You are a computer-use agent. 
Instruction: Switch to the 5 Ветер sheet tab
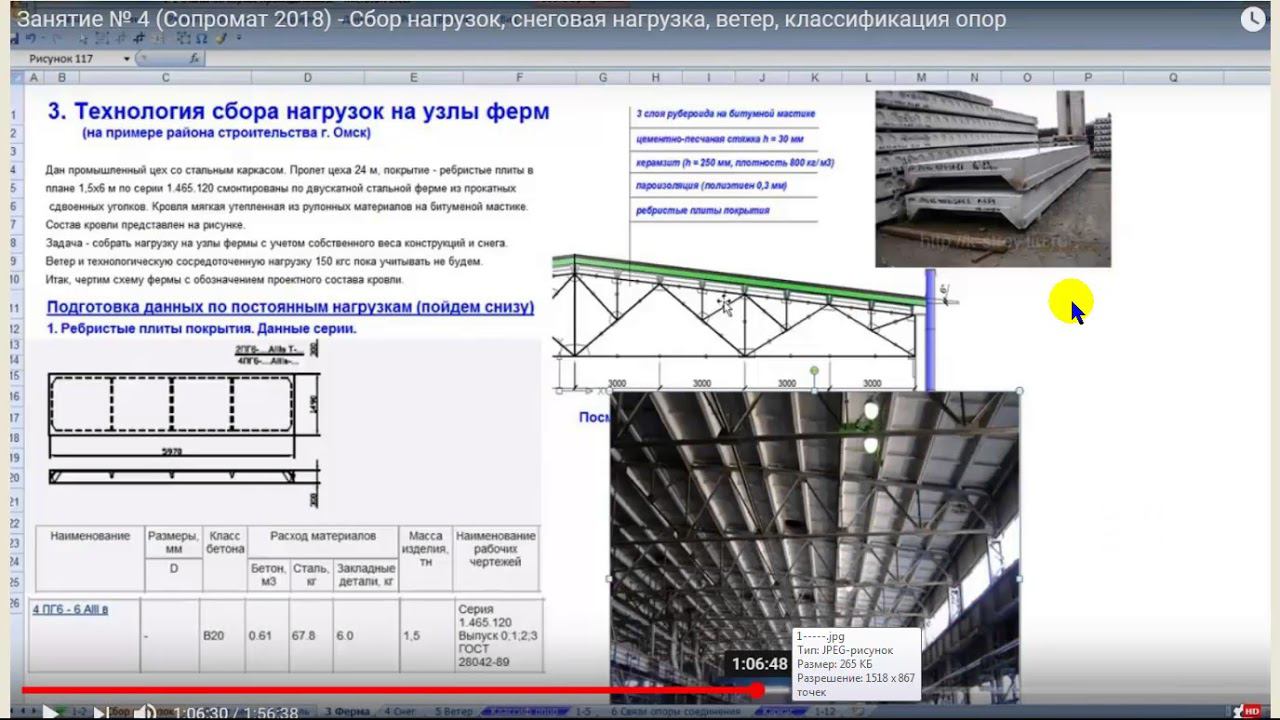(456, 711)
